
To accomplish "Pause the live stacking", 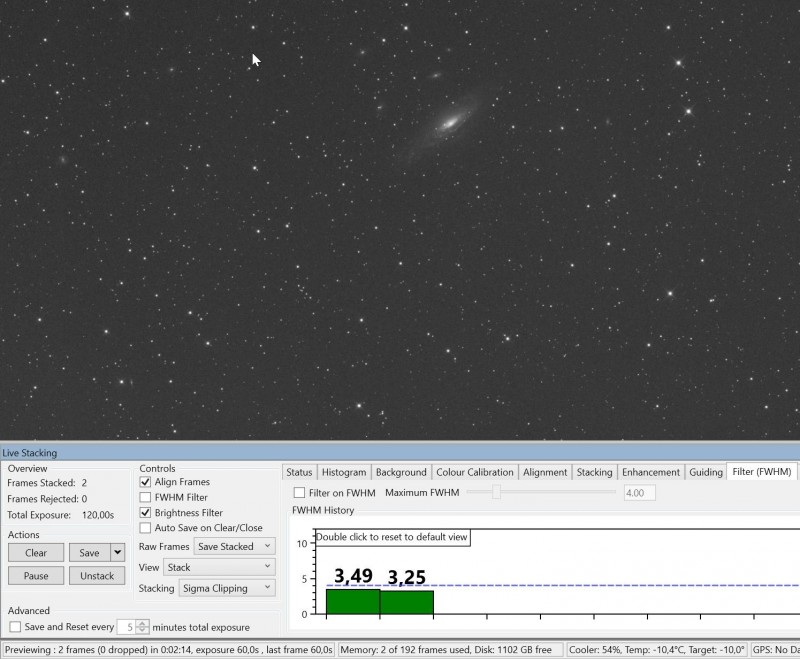I will pyautogui.click(x=36, y=576).
